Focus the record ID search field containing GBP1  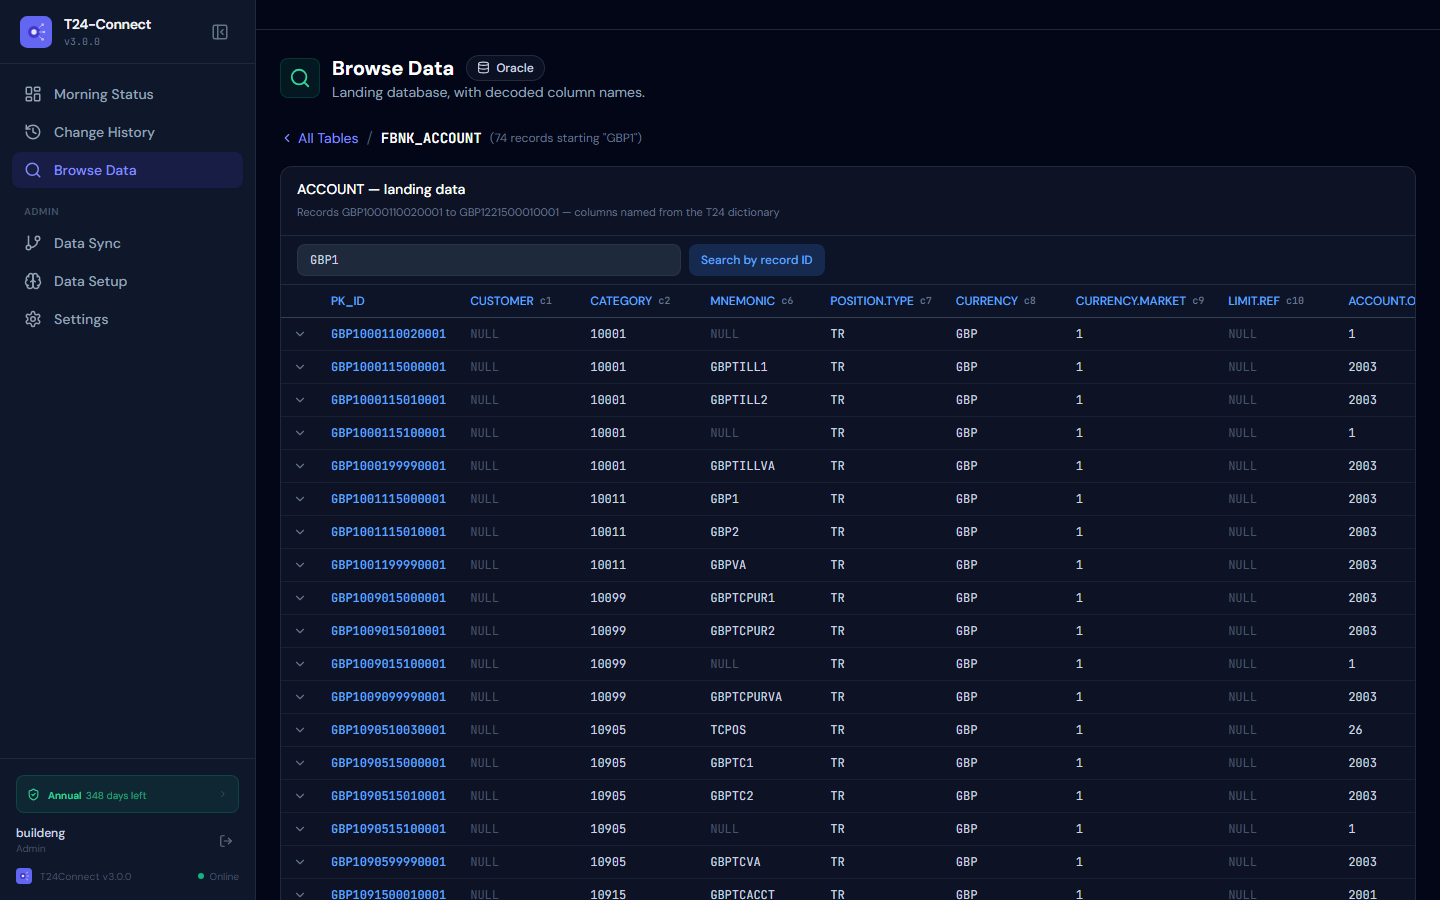[489, 260]
